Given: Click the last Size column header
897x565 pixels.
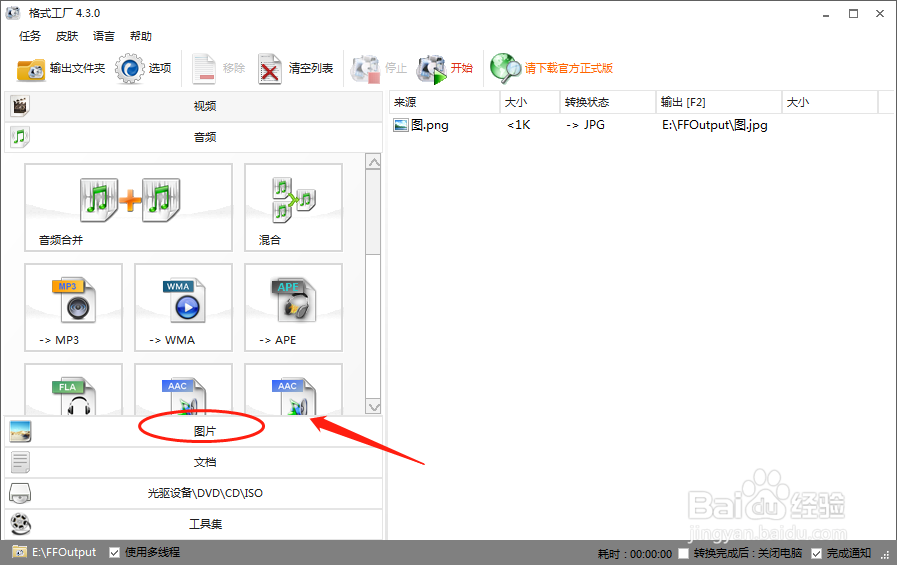Looking at the screenshot, I should (x=829, y=102).
